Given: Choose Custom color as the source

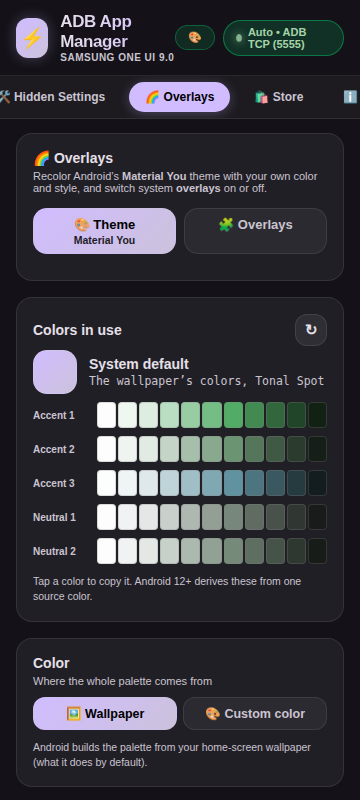Looking at the screenshot, I should (255, 714).
